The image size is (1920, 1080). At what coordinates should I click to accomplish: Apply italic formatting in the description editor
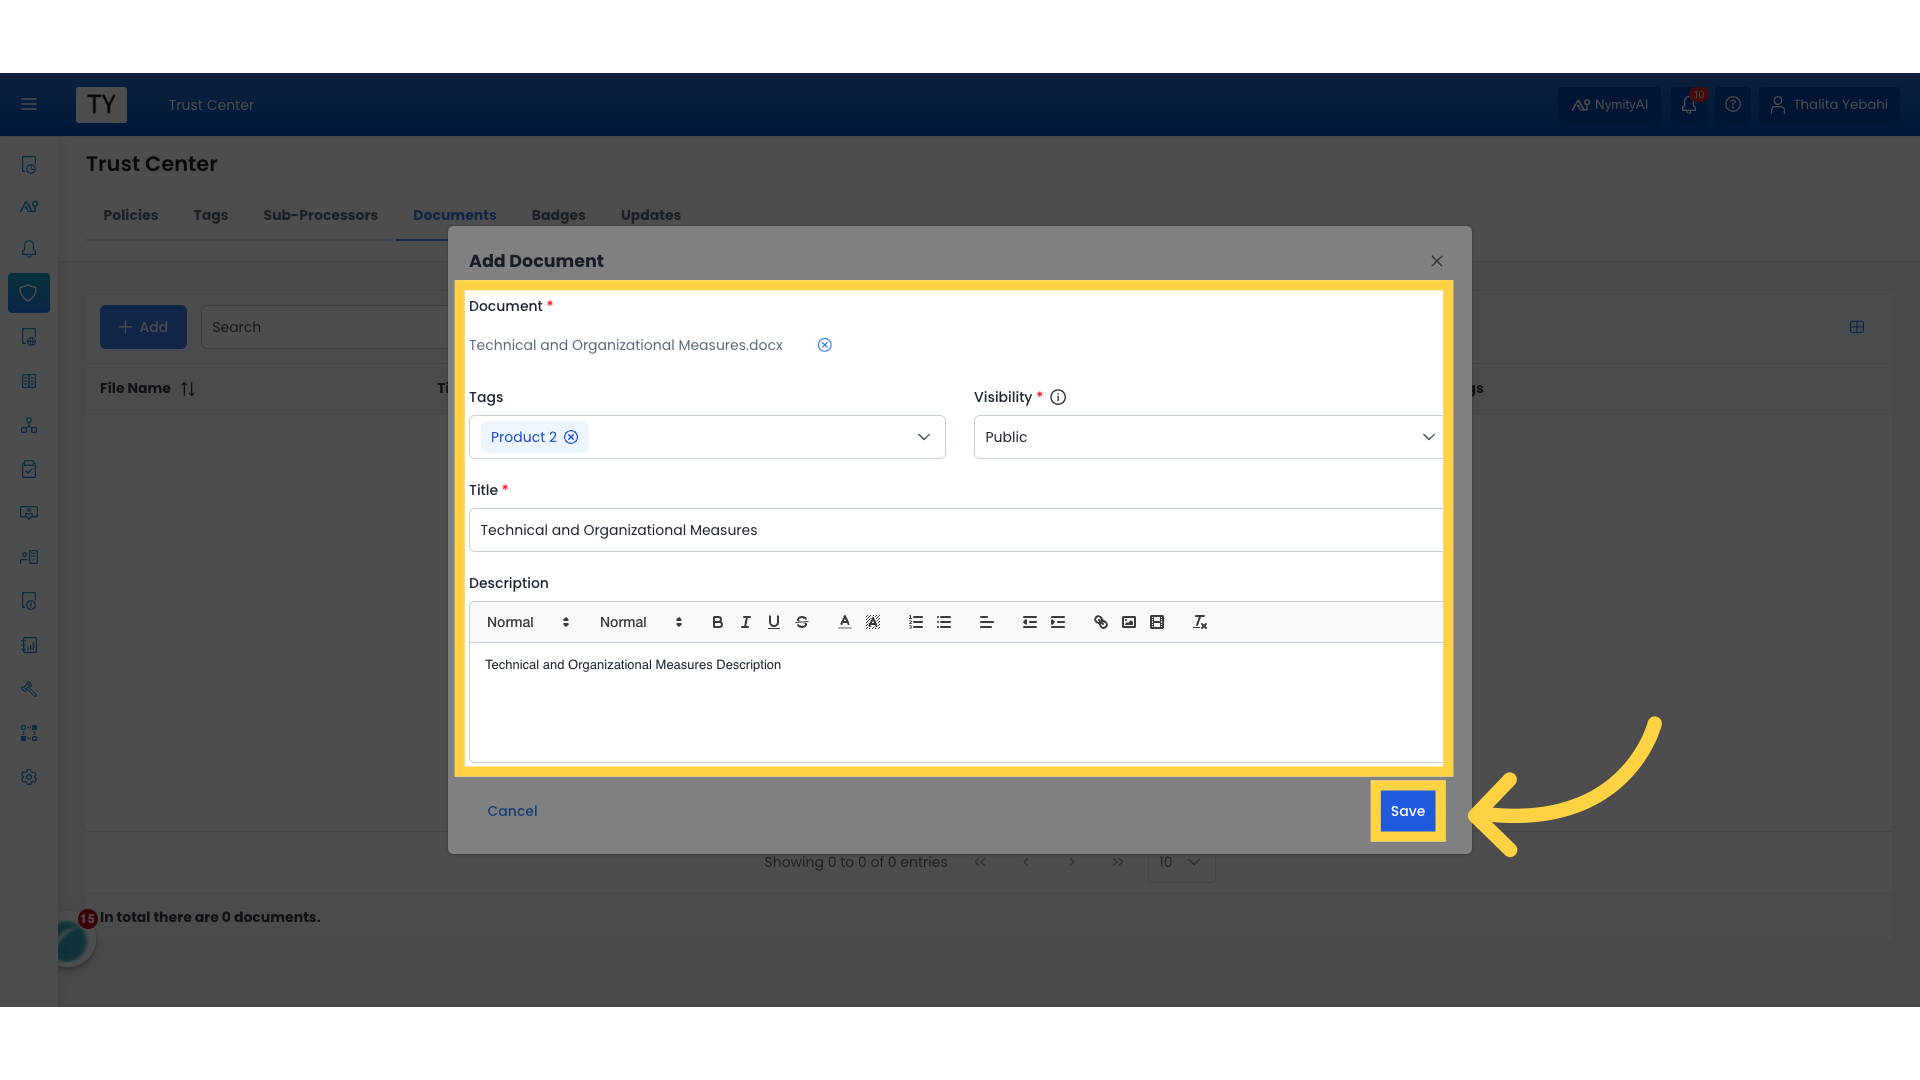(745, 621)
